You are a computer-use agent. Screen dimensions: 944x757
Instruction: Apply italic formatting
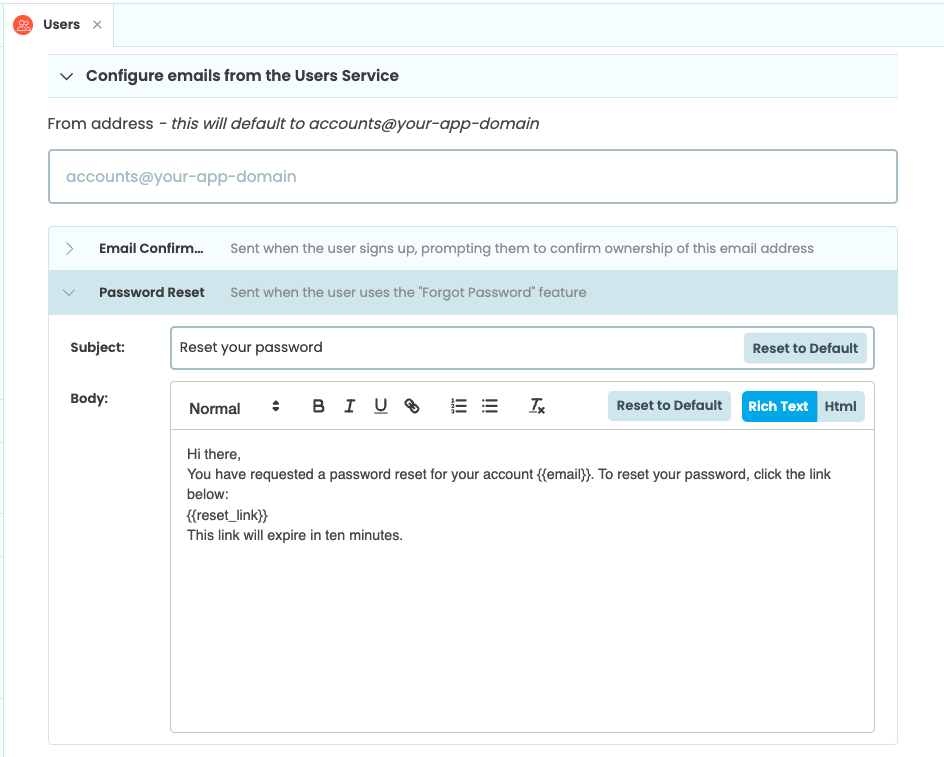(x=349, y=405)
